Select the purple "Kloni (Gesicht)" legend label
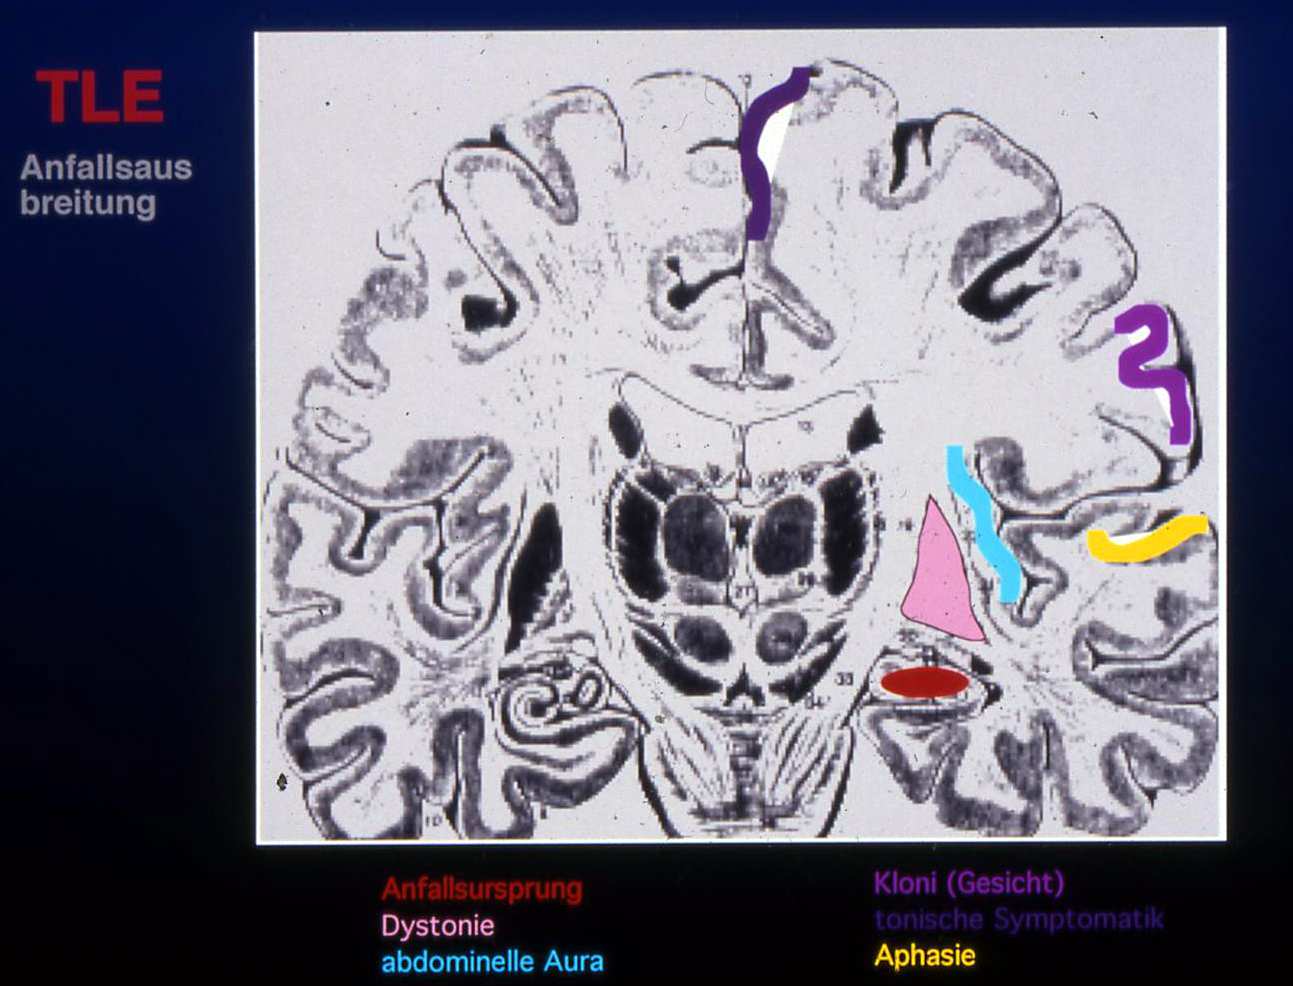 point(969,883)
